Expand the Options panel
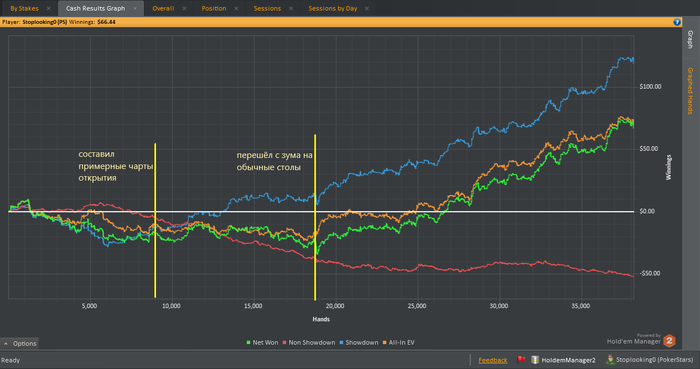Viewport: 700px width, 369px height. tap(20, 344)
